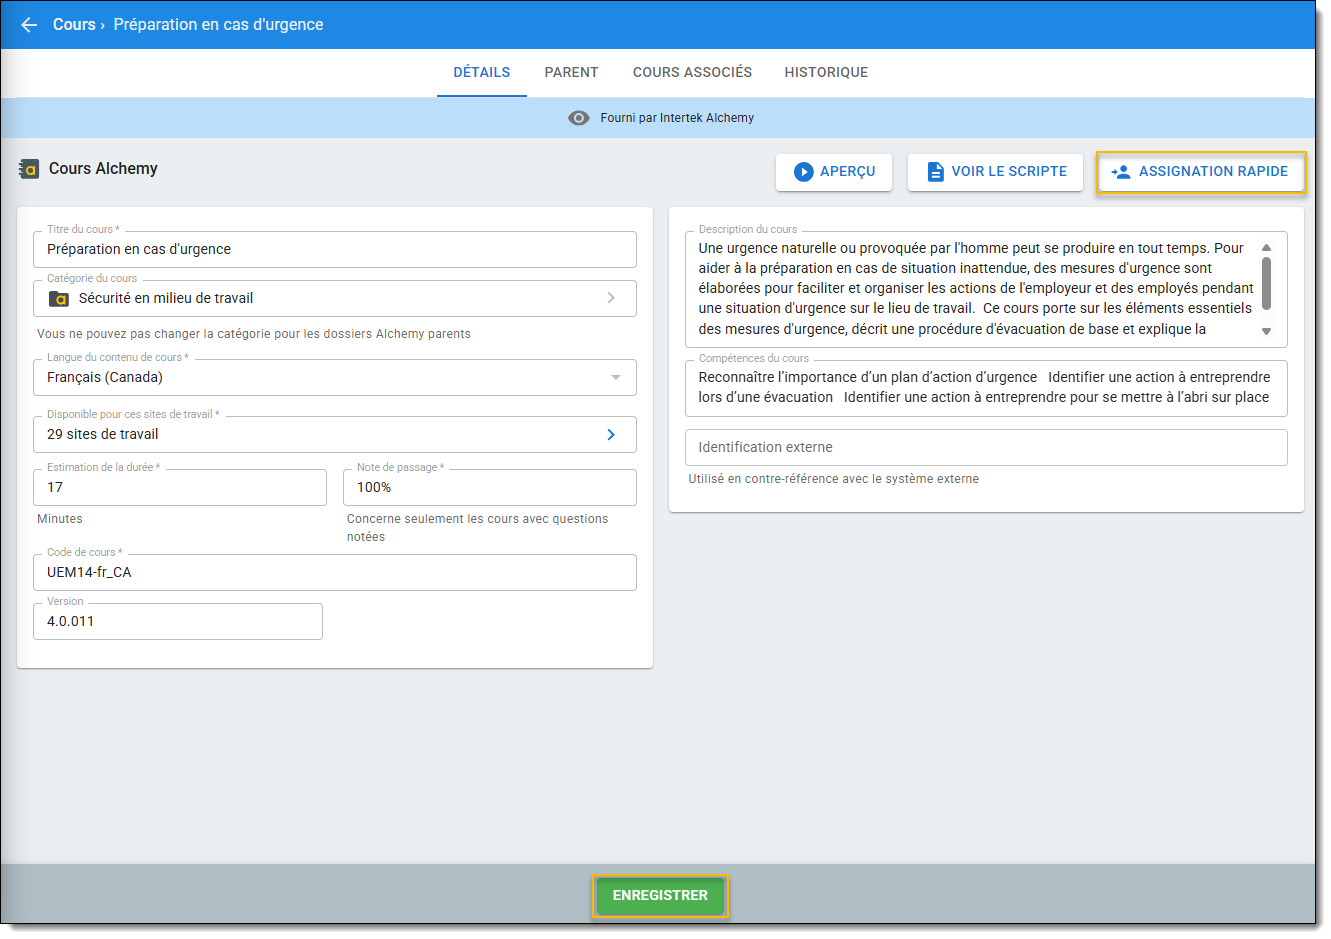Click the Identification externe field
This screenshot has width=1331, height=939.
point(985,448)
